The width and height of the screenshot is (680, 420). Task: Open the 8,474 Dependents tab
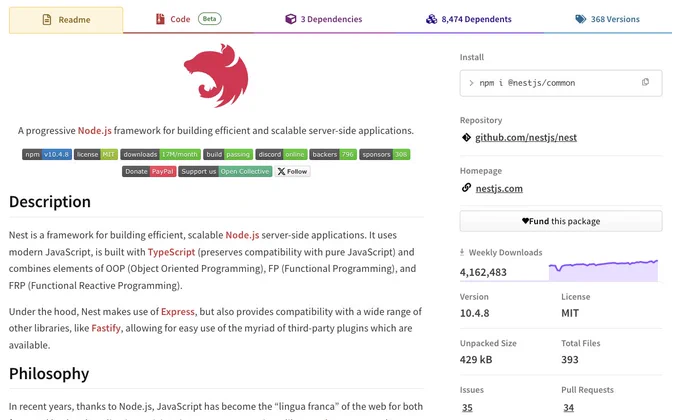tap(468, 19)
